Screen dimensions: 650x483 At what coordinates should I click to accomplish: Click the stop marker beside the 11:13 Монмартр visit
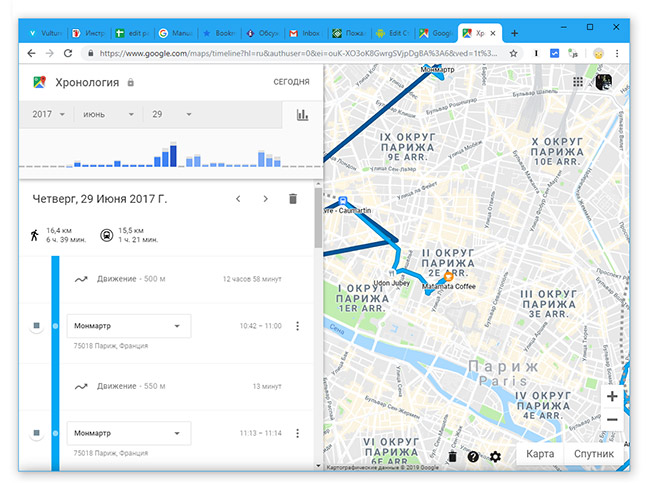point(36,433)
